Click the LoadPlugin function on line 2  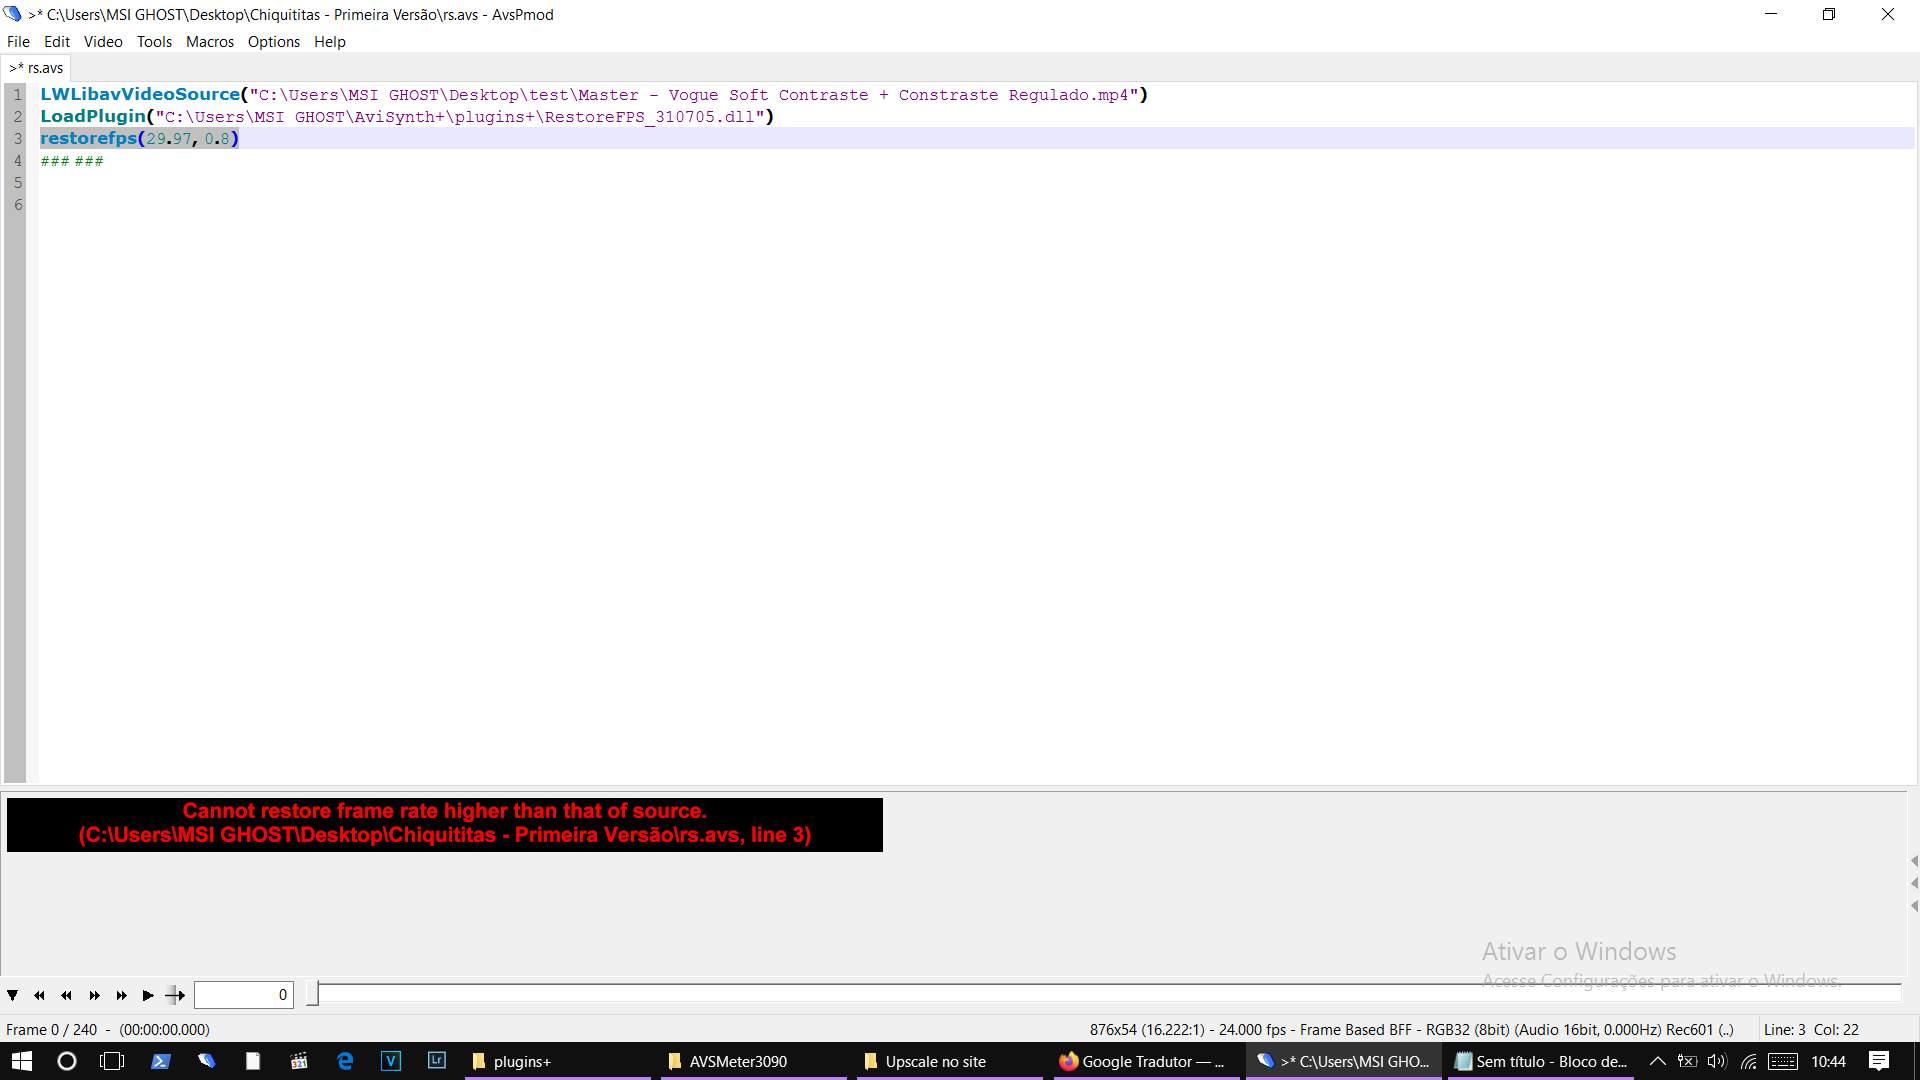coord(93,116)
